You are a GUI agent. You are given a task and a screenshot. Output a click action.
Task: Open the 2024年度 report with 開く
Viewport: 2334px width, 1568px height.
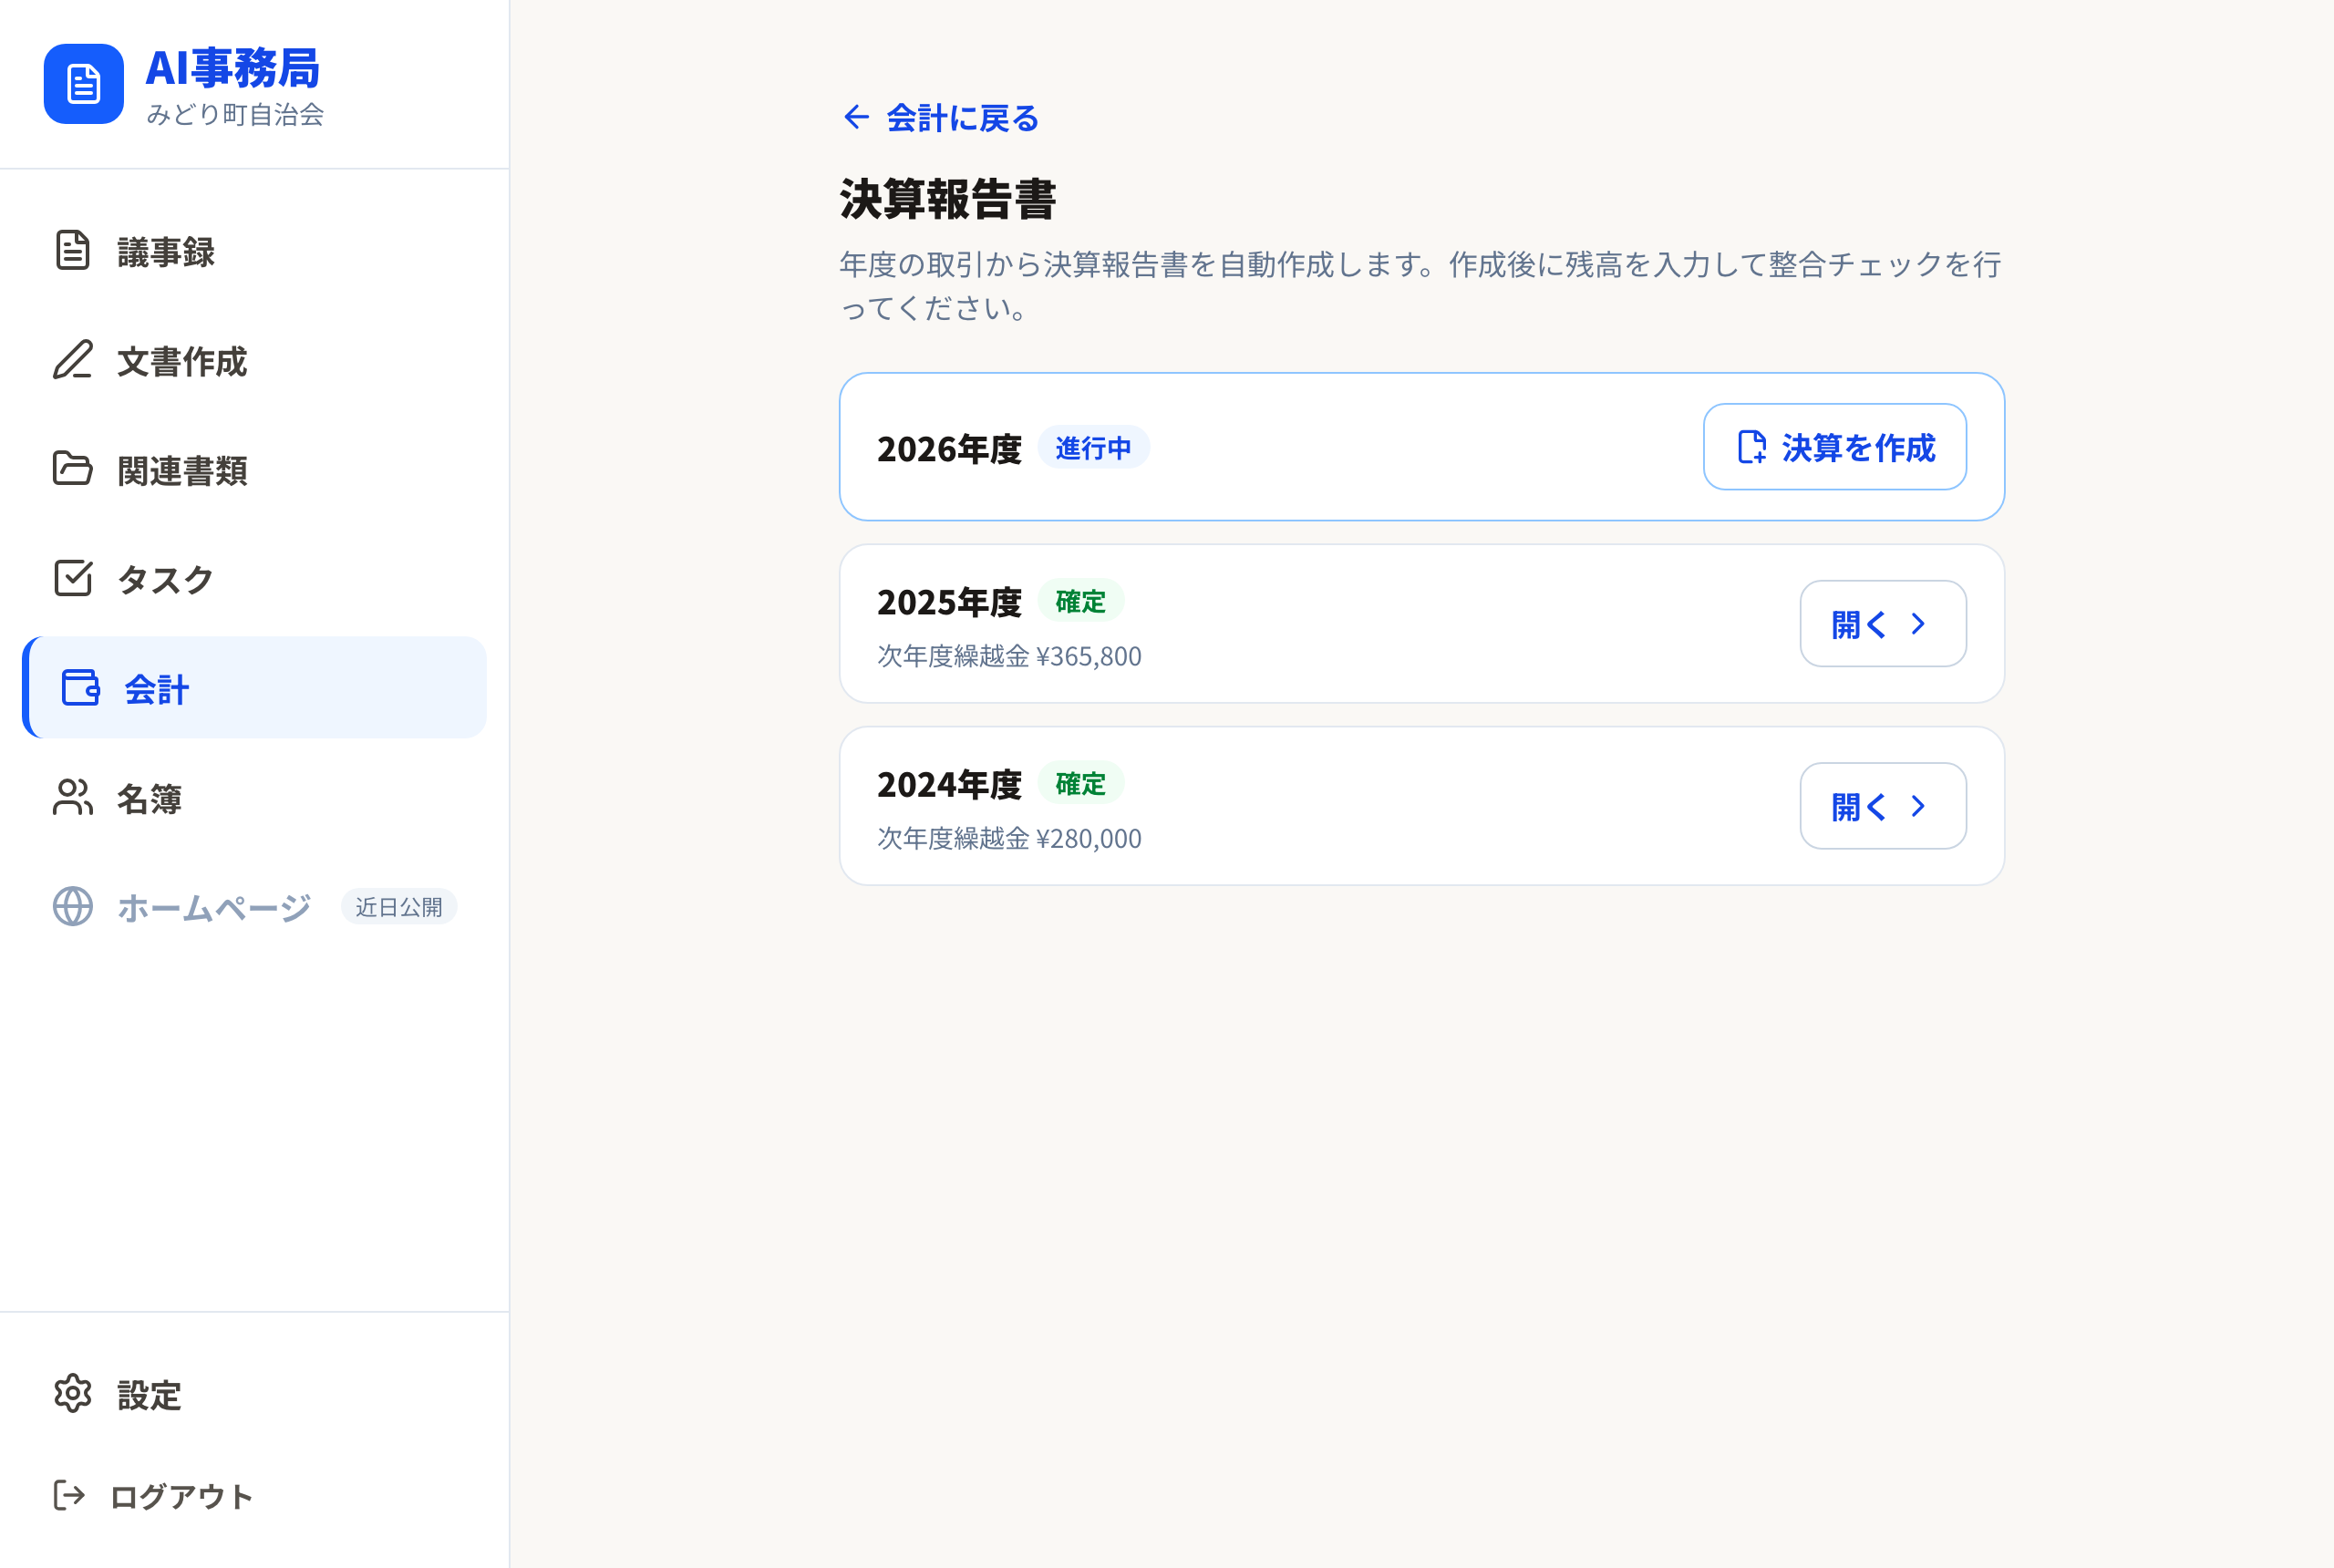pos(1883,806)
